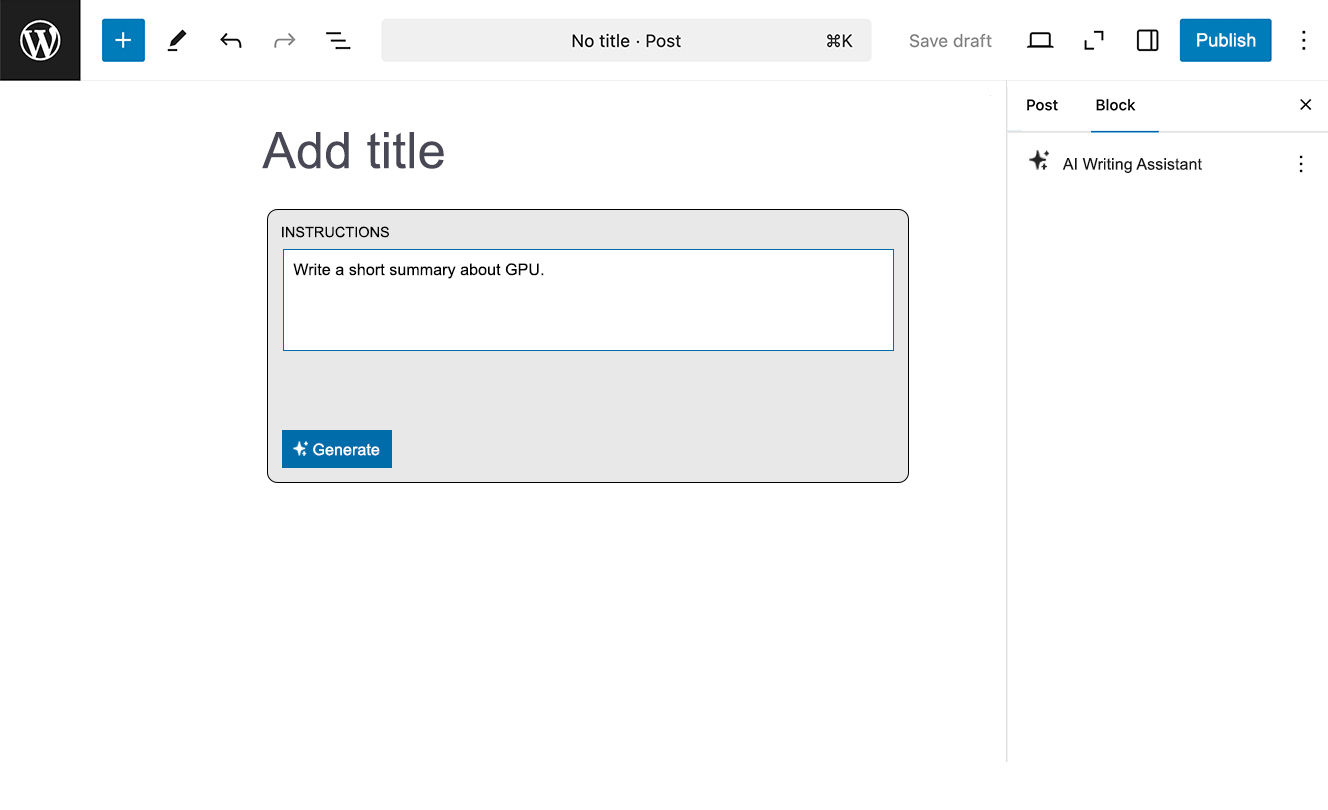This screenshot has height=810, width=1328.
Task: Open AI Writing Assistant block options
Action: click(x=1300, y=164)
